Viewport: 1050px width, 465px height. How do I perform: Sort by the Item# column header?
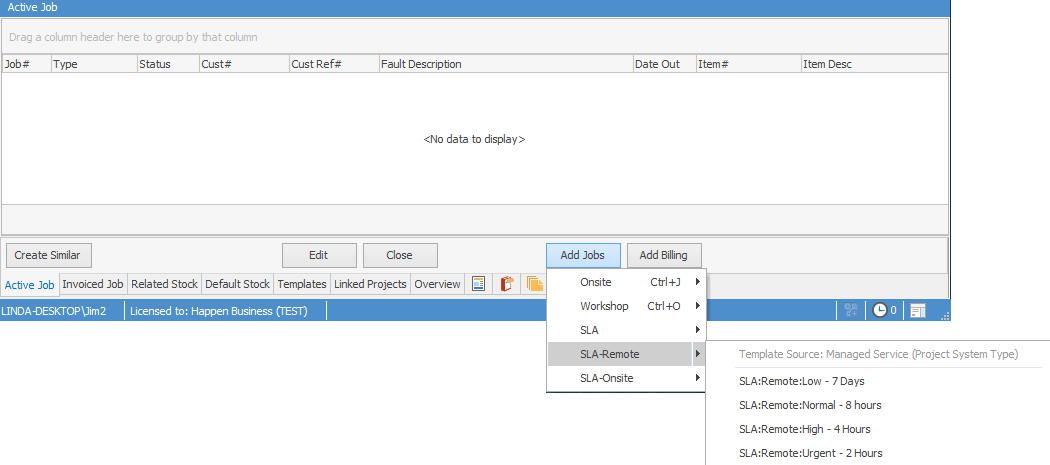coord(749,64)
